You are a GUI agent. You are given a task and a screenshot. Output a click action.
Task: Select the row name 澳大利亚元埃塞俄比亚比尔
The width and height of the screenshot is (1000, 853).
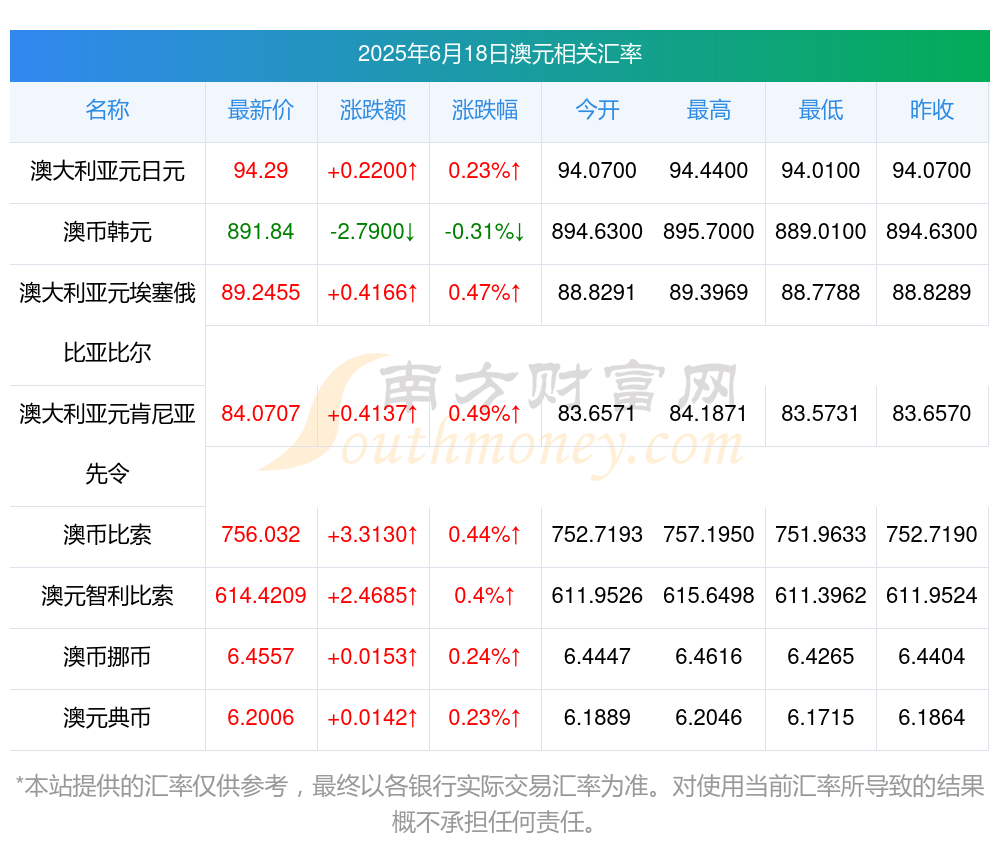107,323
